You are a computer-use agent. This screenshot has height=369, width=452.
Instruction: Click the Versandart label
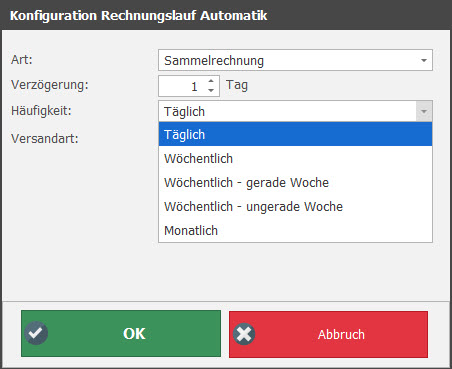[x=45, y=138]
